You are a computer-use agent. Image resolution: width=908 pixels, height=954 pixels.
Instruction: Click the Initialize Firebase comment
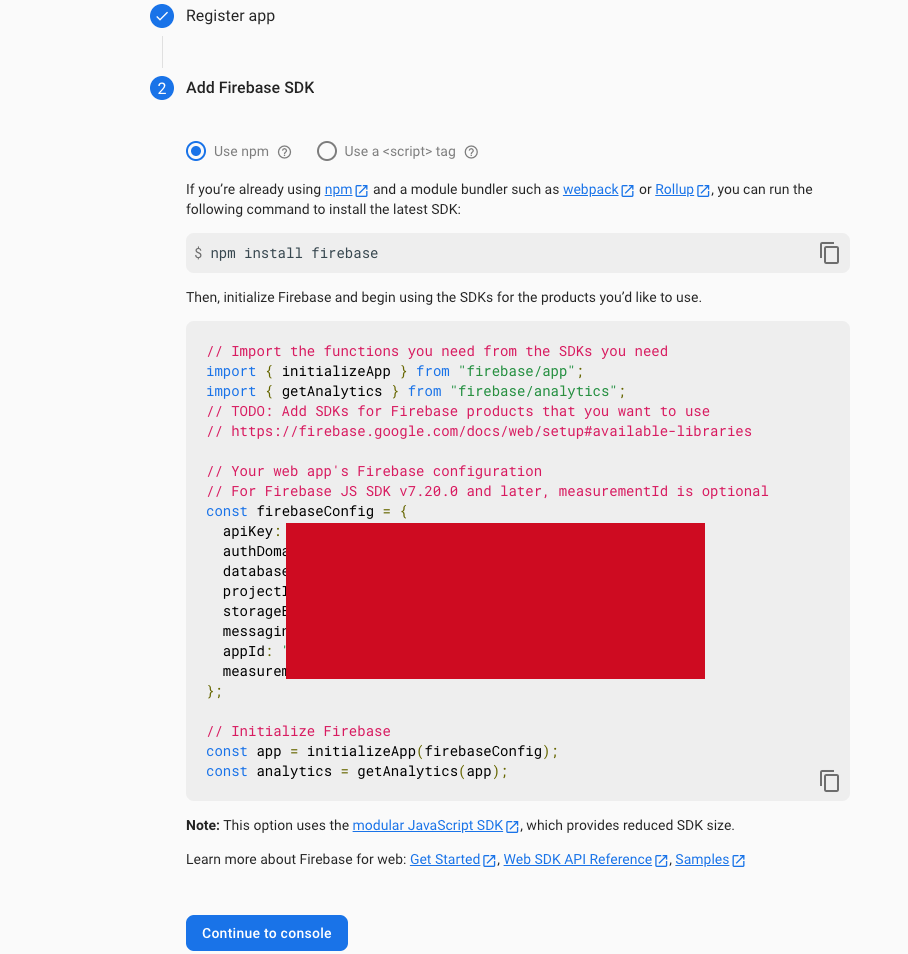(298, 731)
